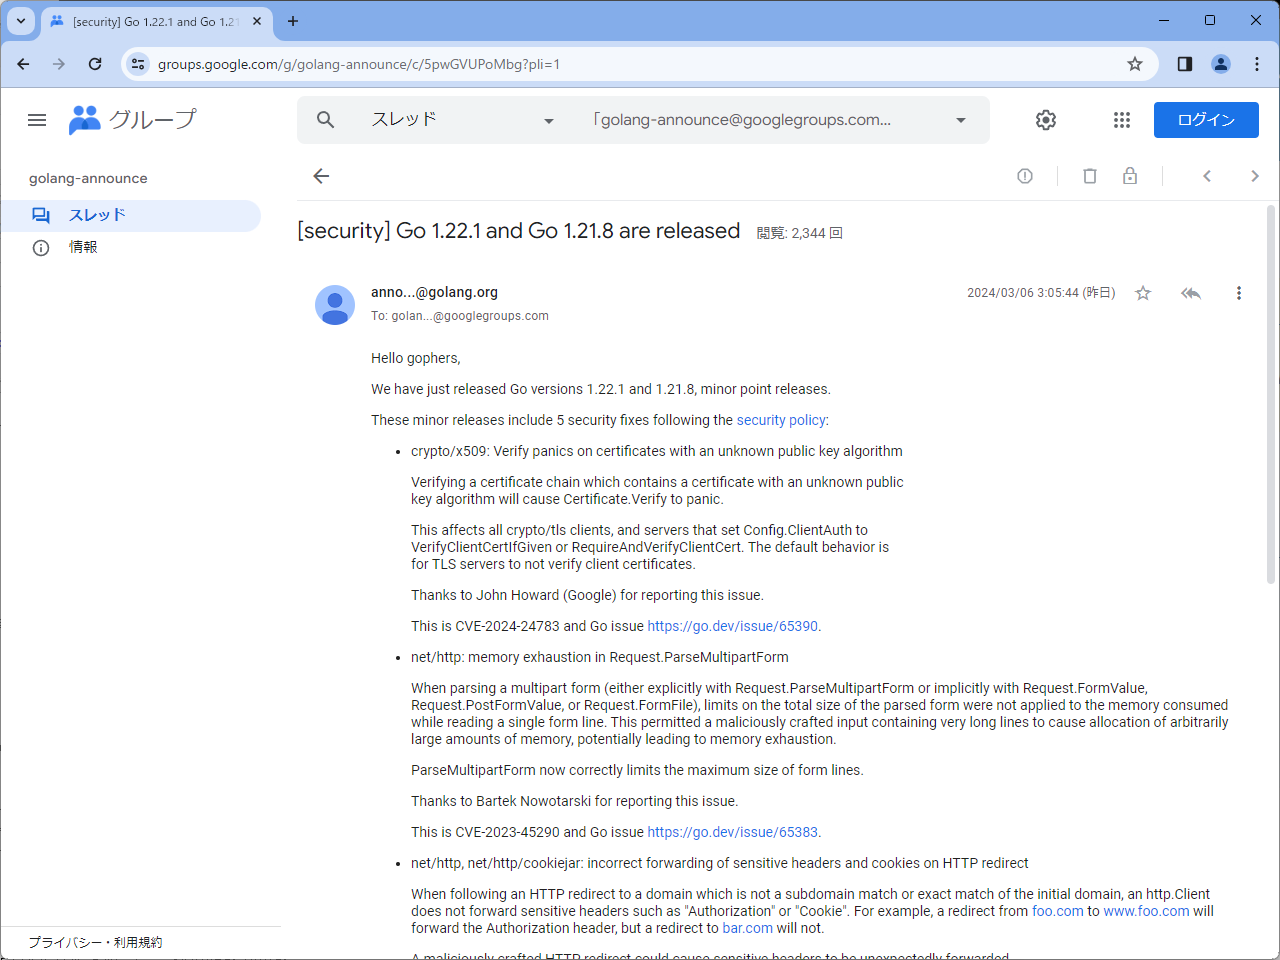Go to the previous conversation chevron
The image size is (1280, 960).
(1207, 175)
